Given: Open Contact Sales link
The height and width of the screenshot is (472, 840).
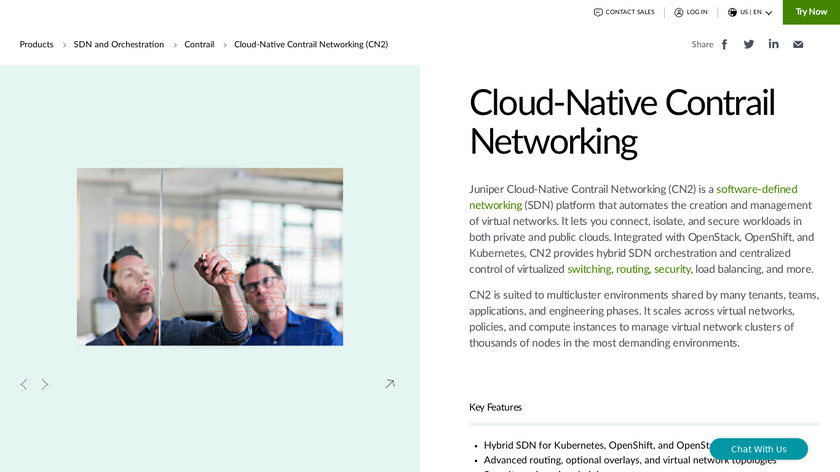Looking at the screenshot, I should point(624,12).
